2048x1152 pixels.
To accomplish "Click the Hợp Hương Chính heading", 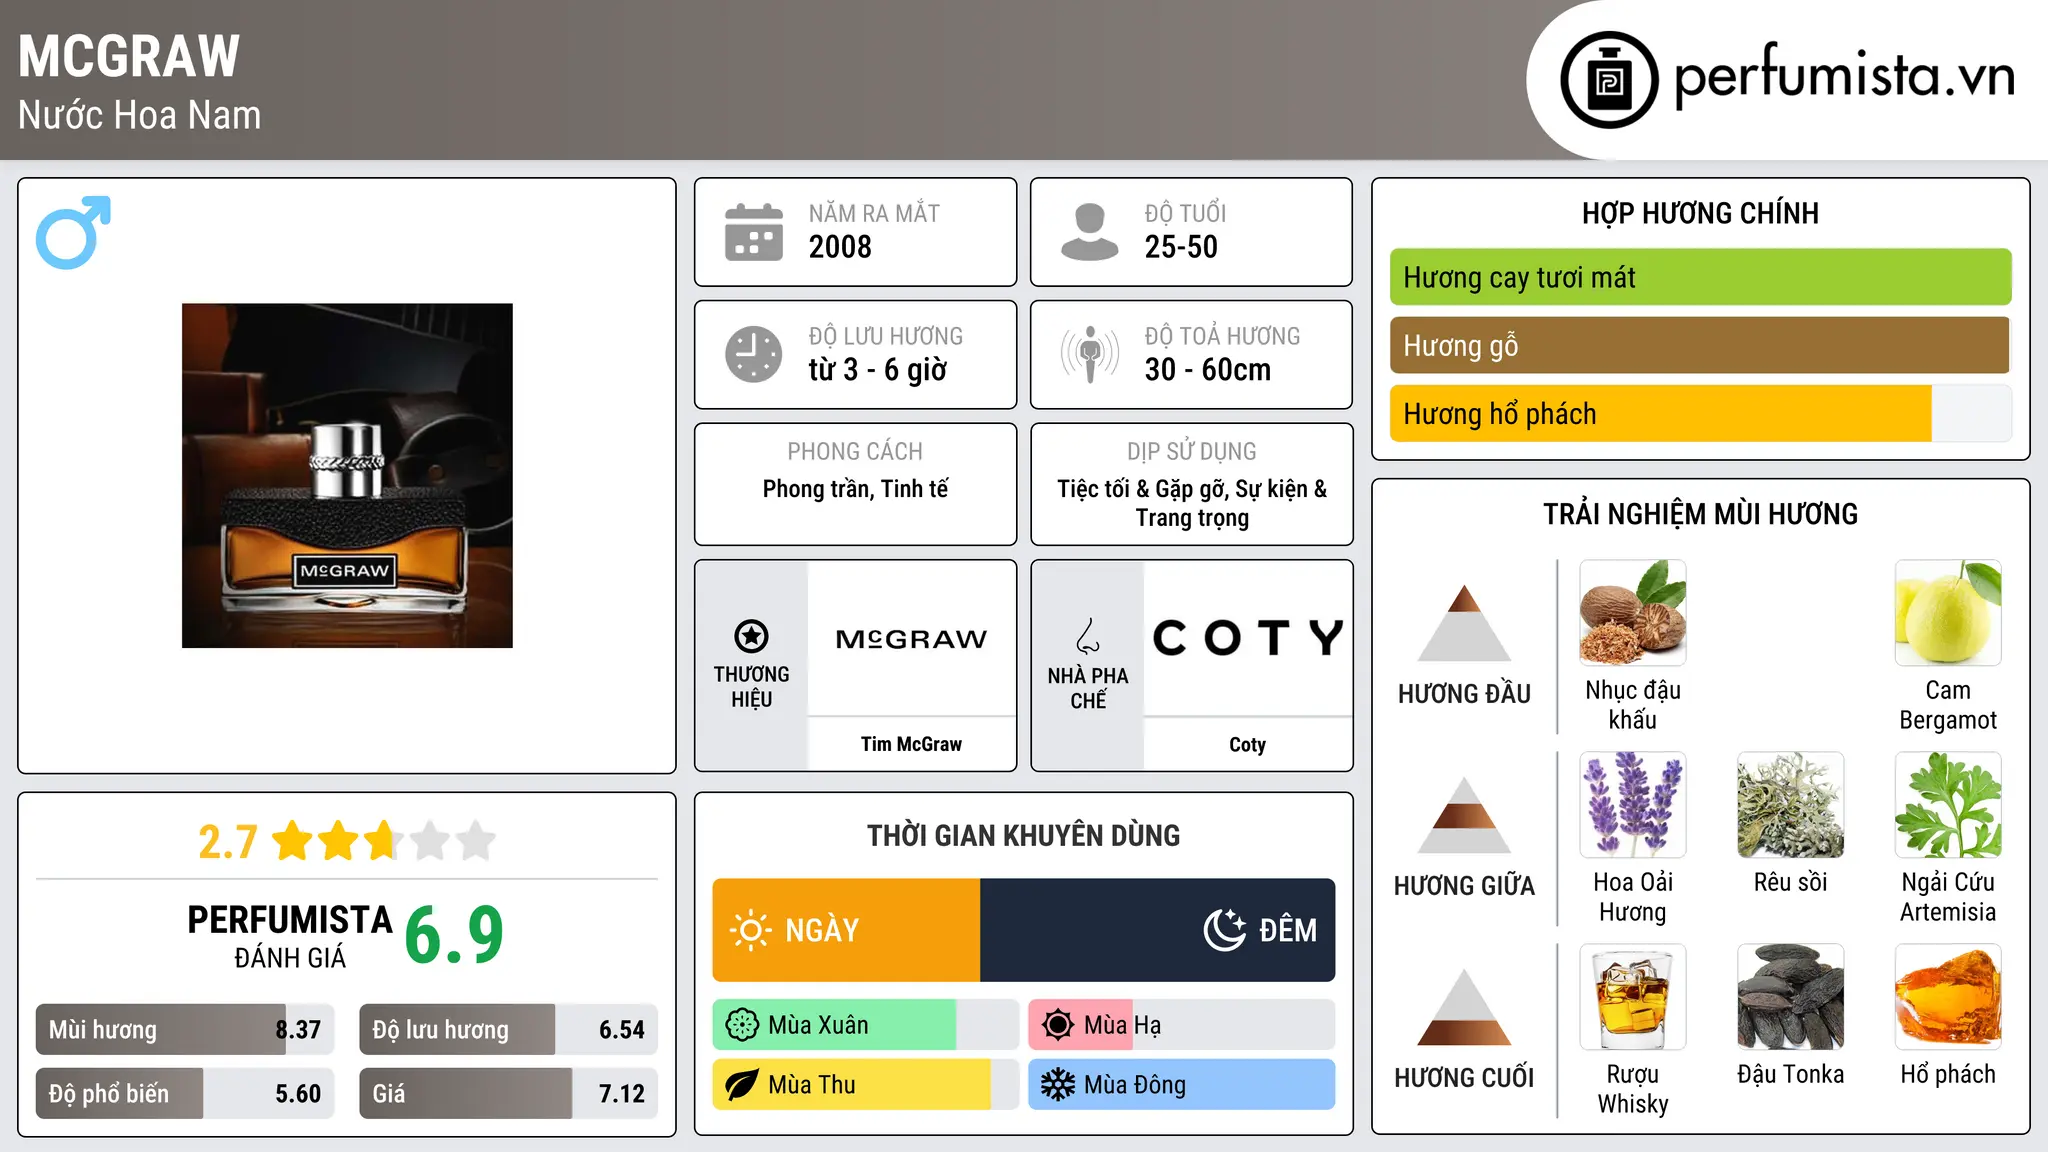I will 1700,213.
